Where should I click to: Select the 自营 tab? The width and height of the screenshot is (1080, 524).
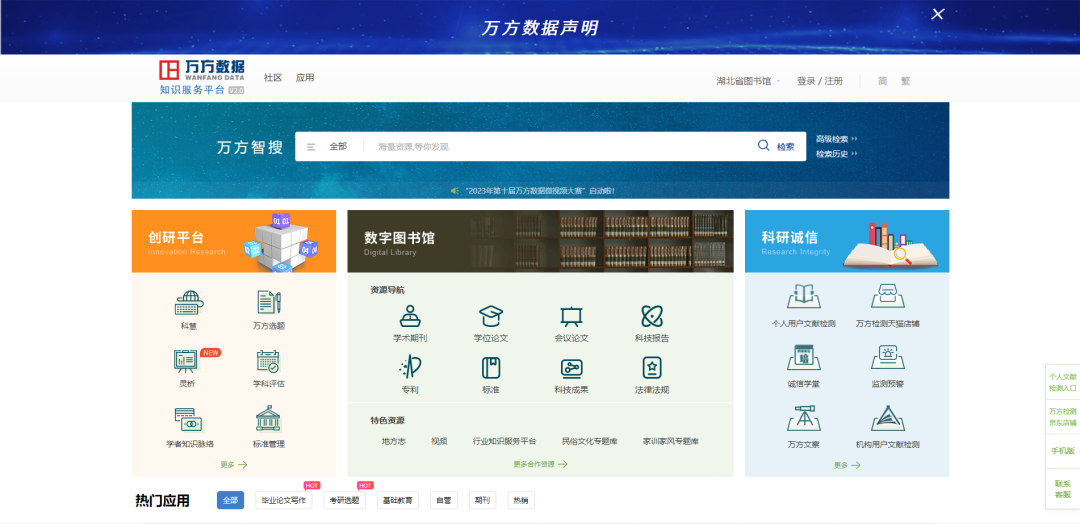[444, 501]
